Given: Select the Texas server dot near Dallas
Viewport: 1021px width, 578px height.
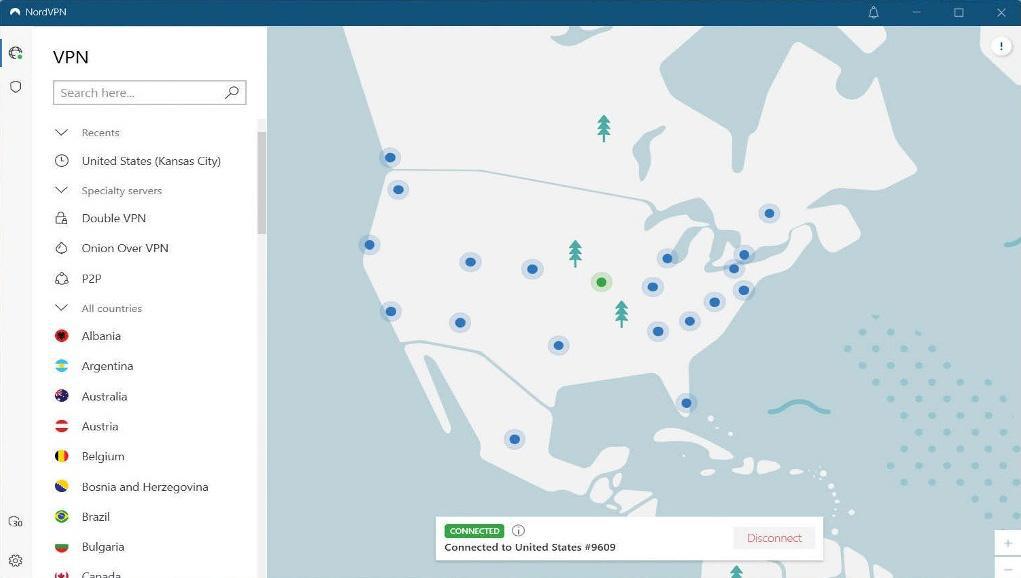Looking at the screenshot, I should 558,346.
